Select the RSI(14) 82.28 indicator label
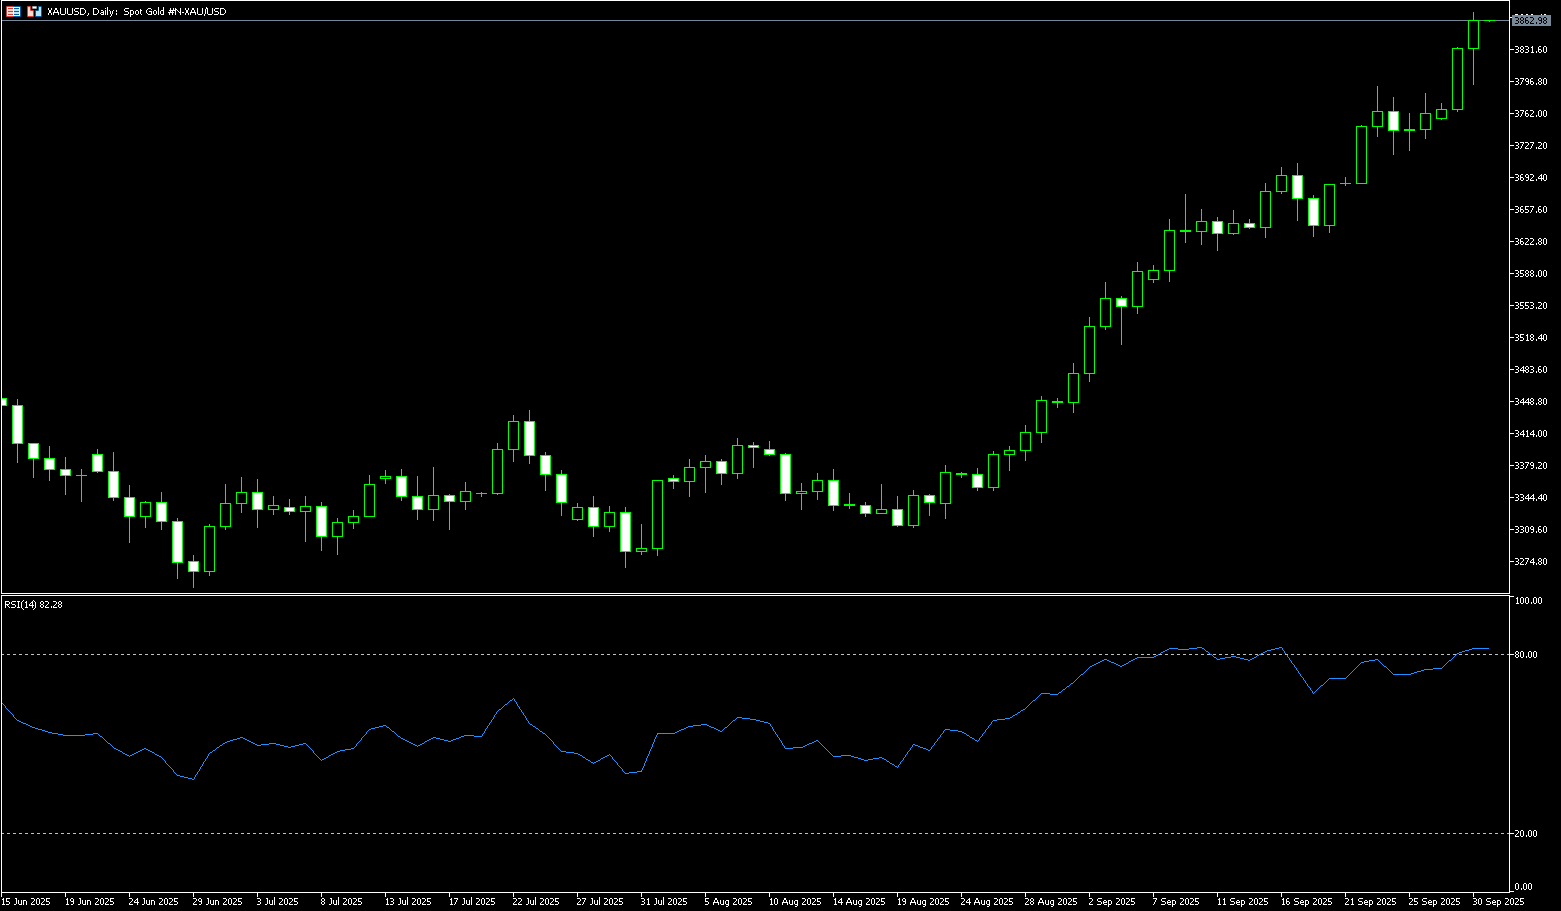Viewport: 1561px width, 911px height. tap(33, 604)
